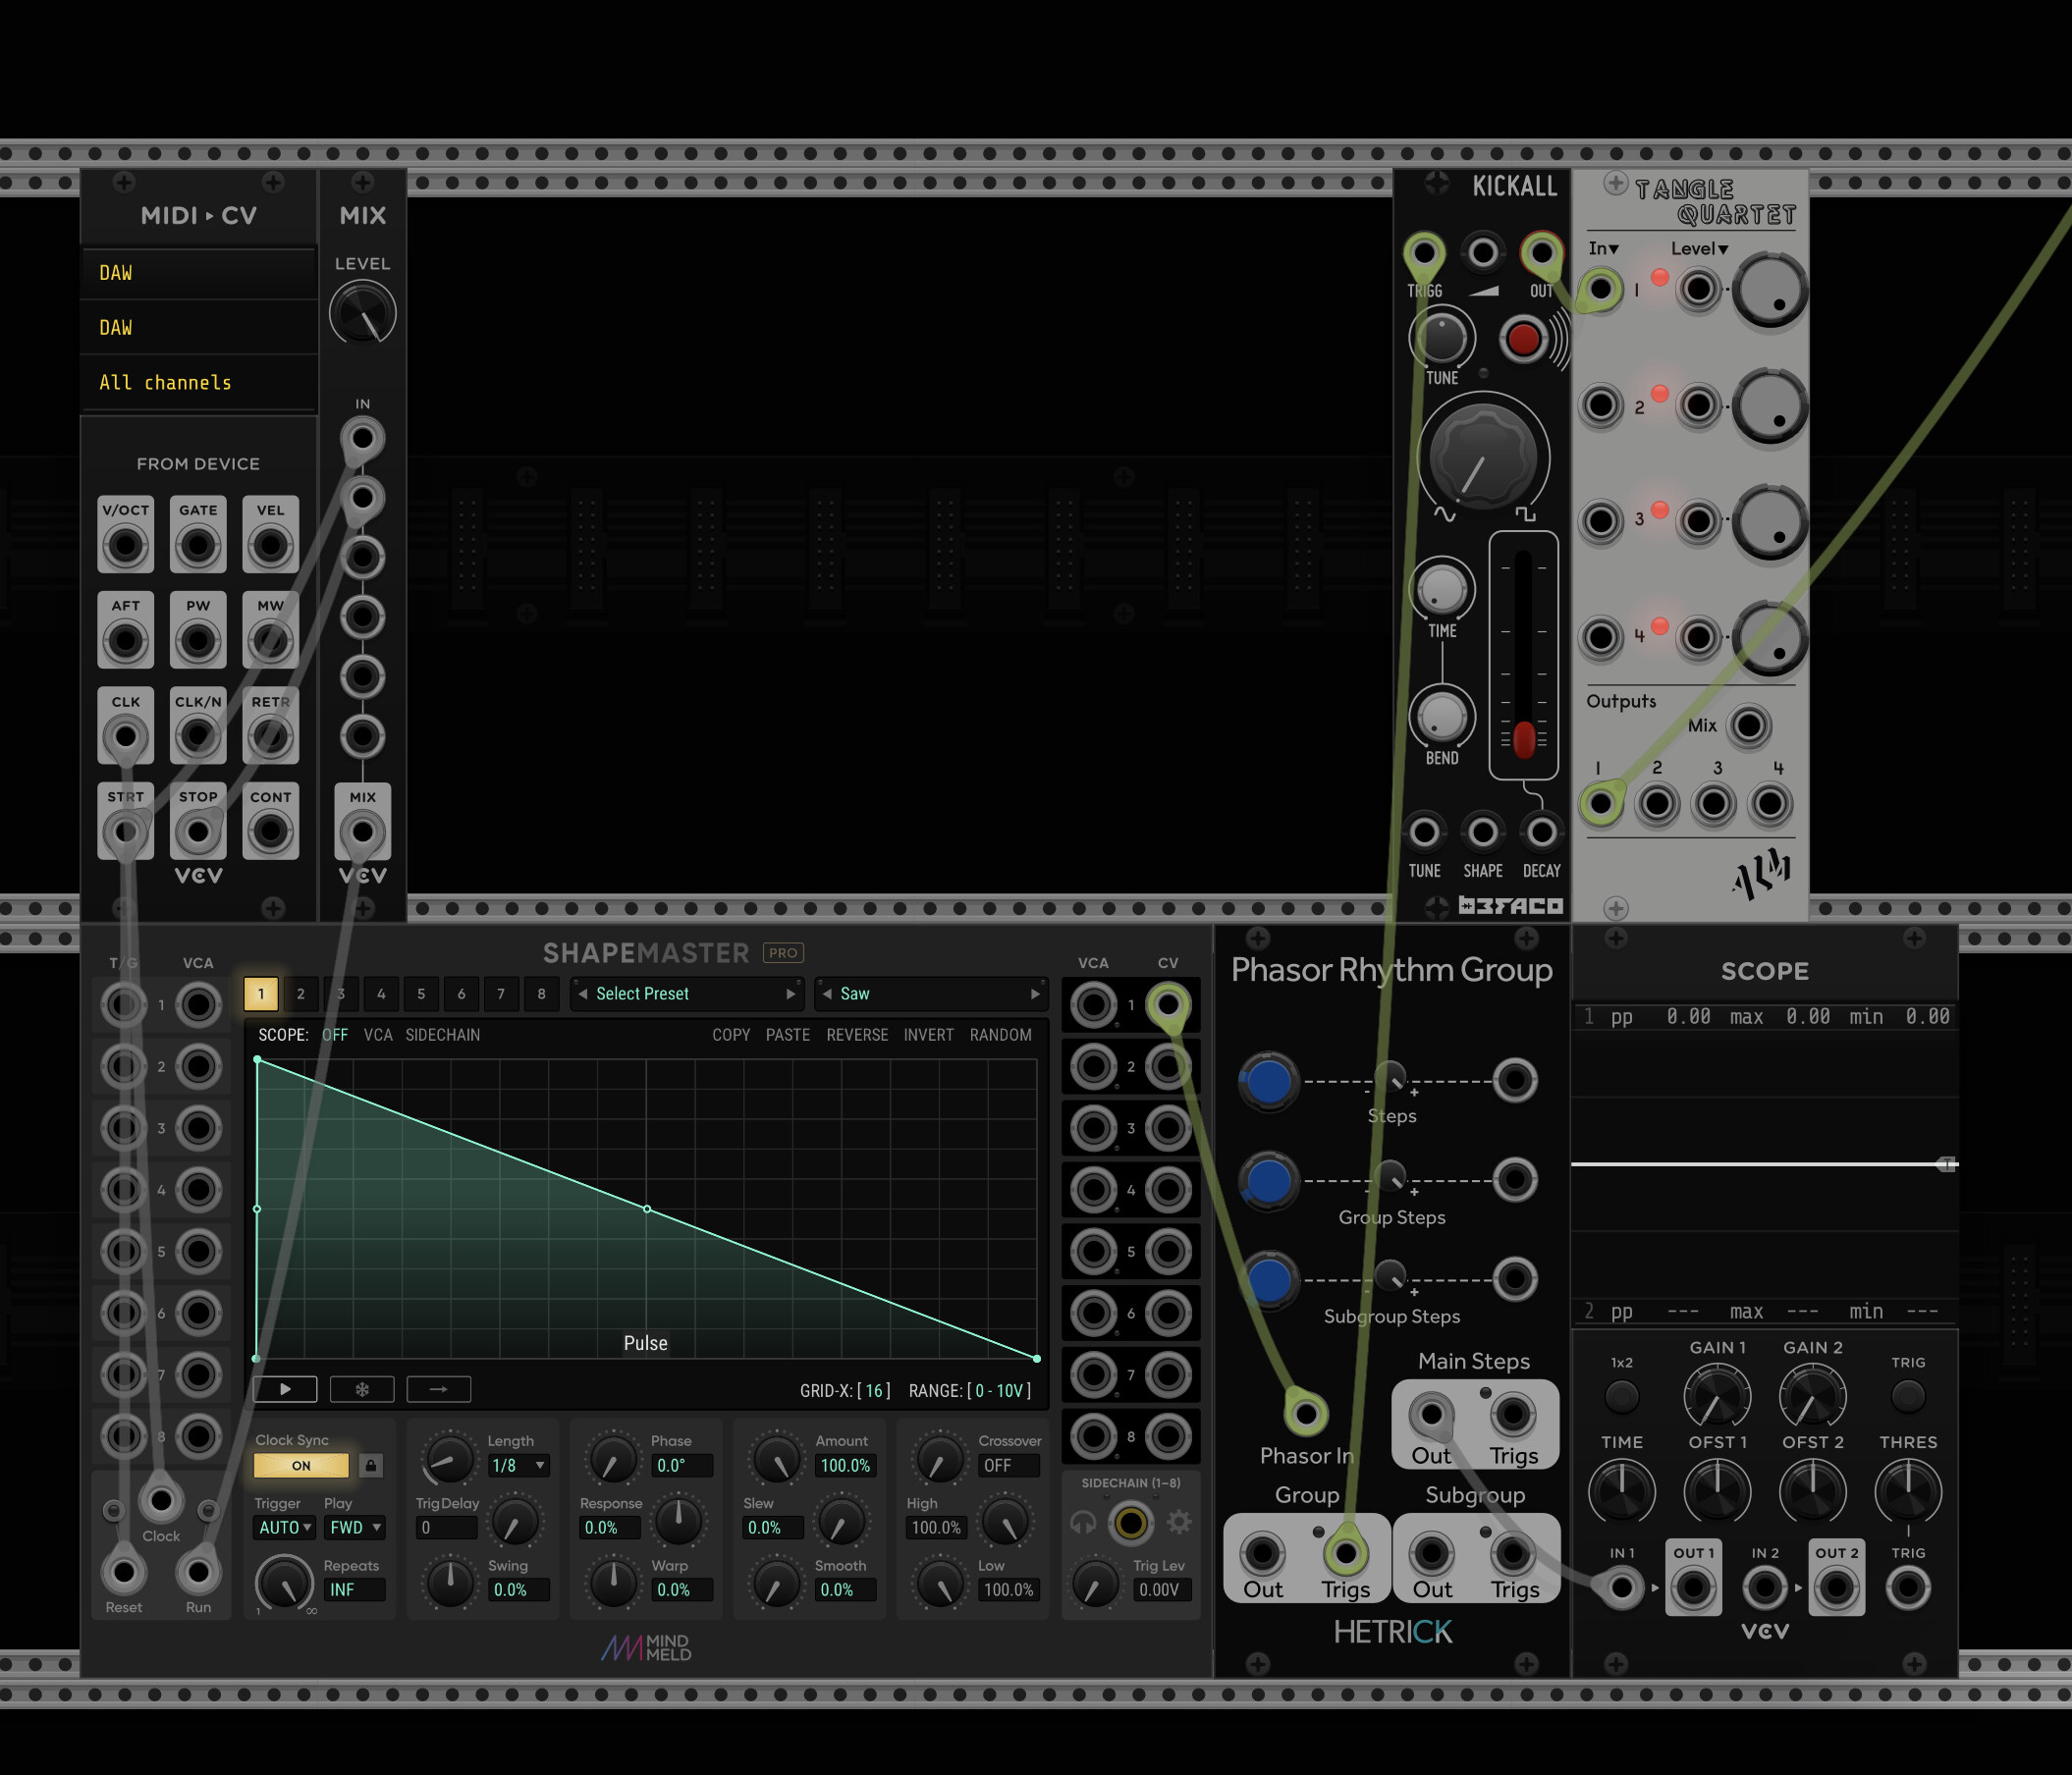2072x1775 pixels.
Task: Click the ShapeMaster play button
Action: 285,1389
